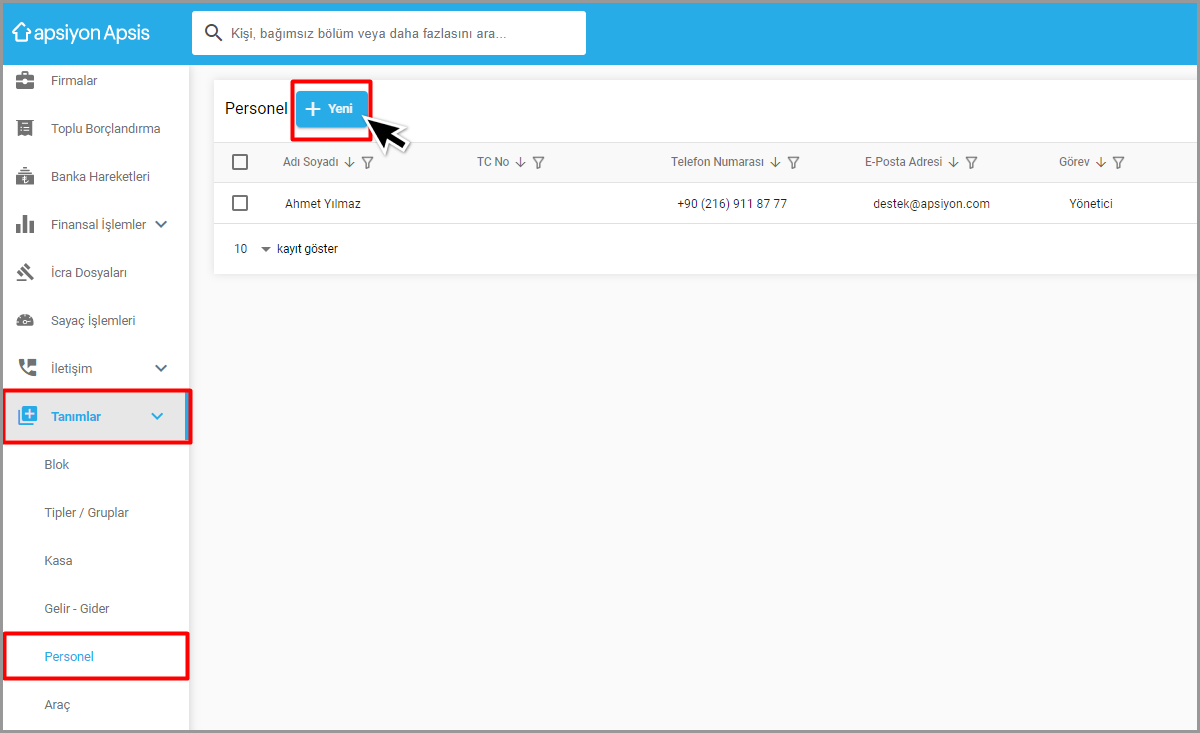This screenshot has width=1200, height=733.
Task: Click the TC No column header text
Action: tap(493, 162)
